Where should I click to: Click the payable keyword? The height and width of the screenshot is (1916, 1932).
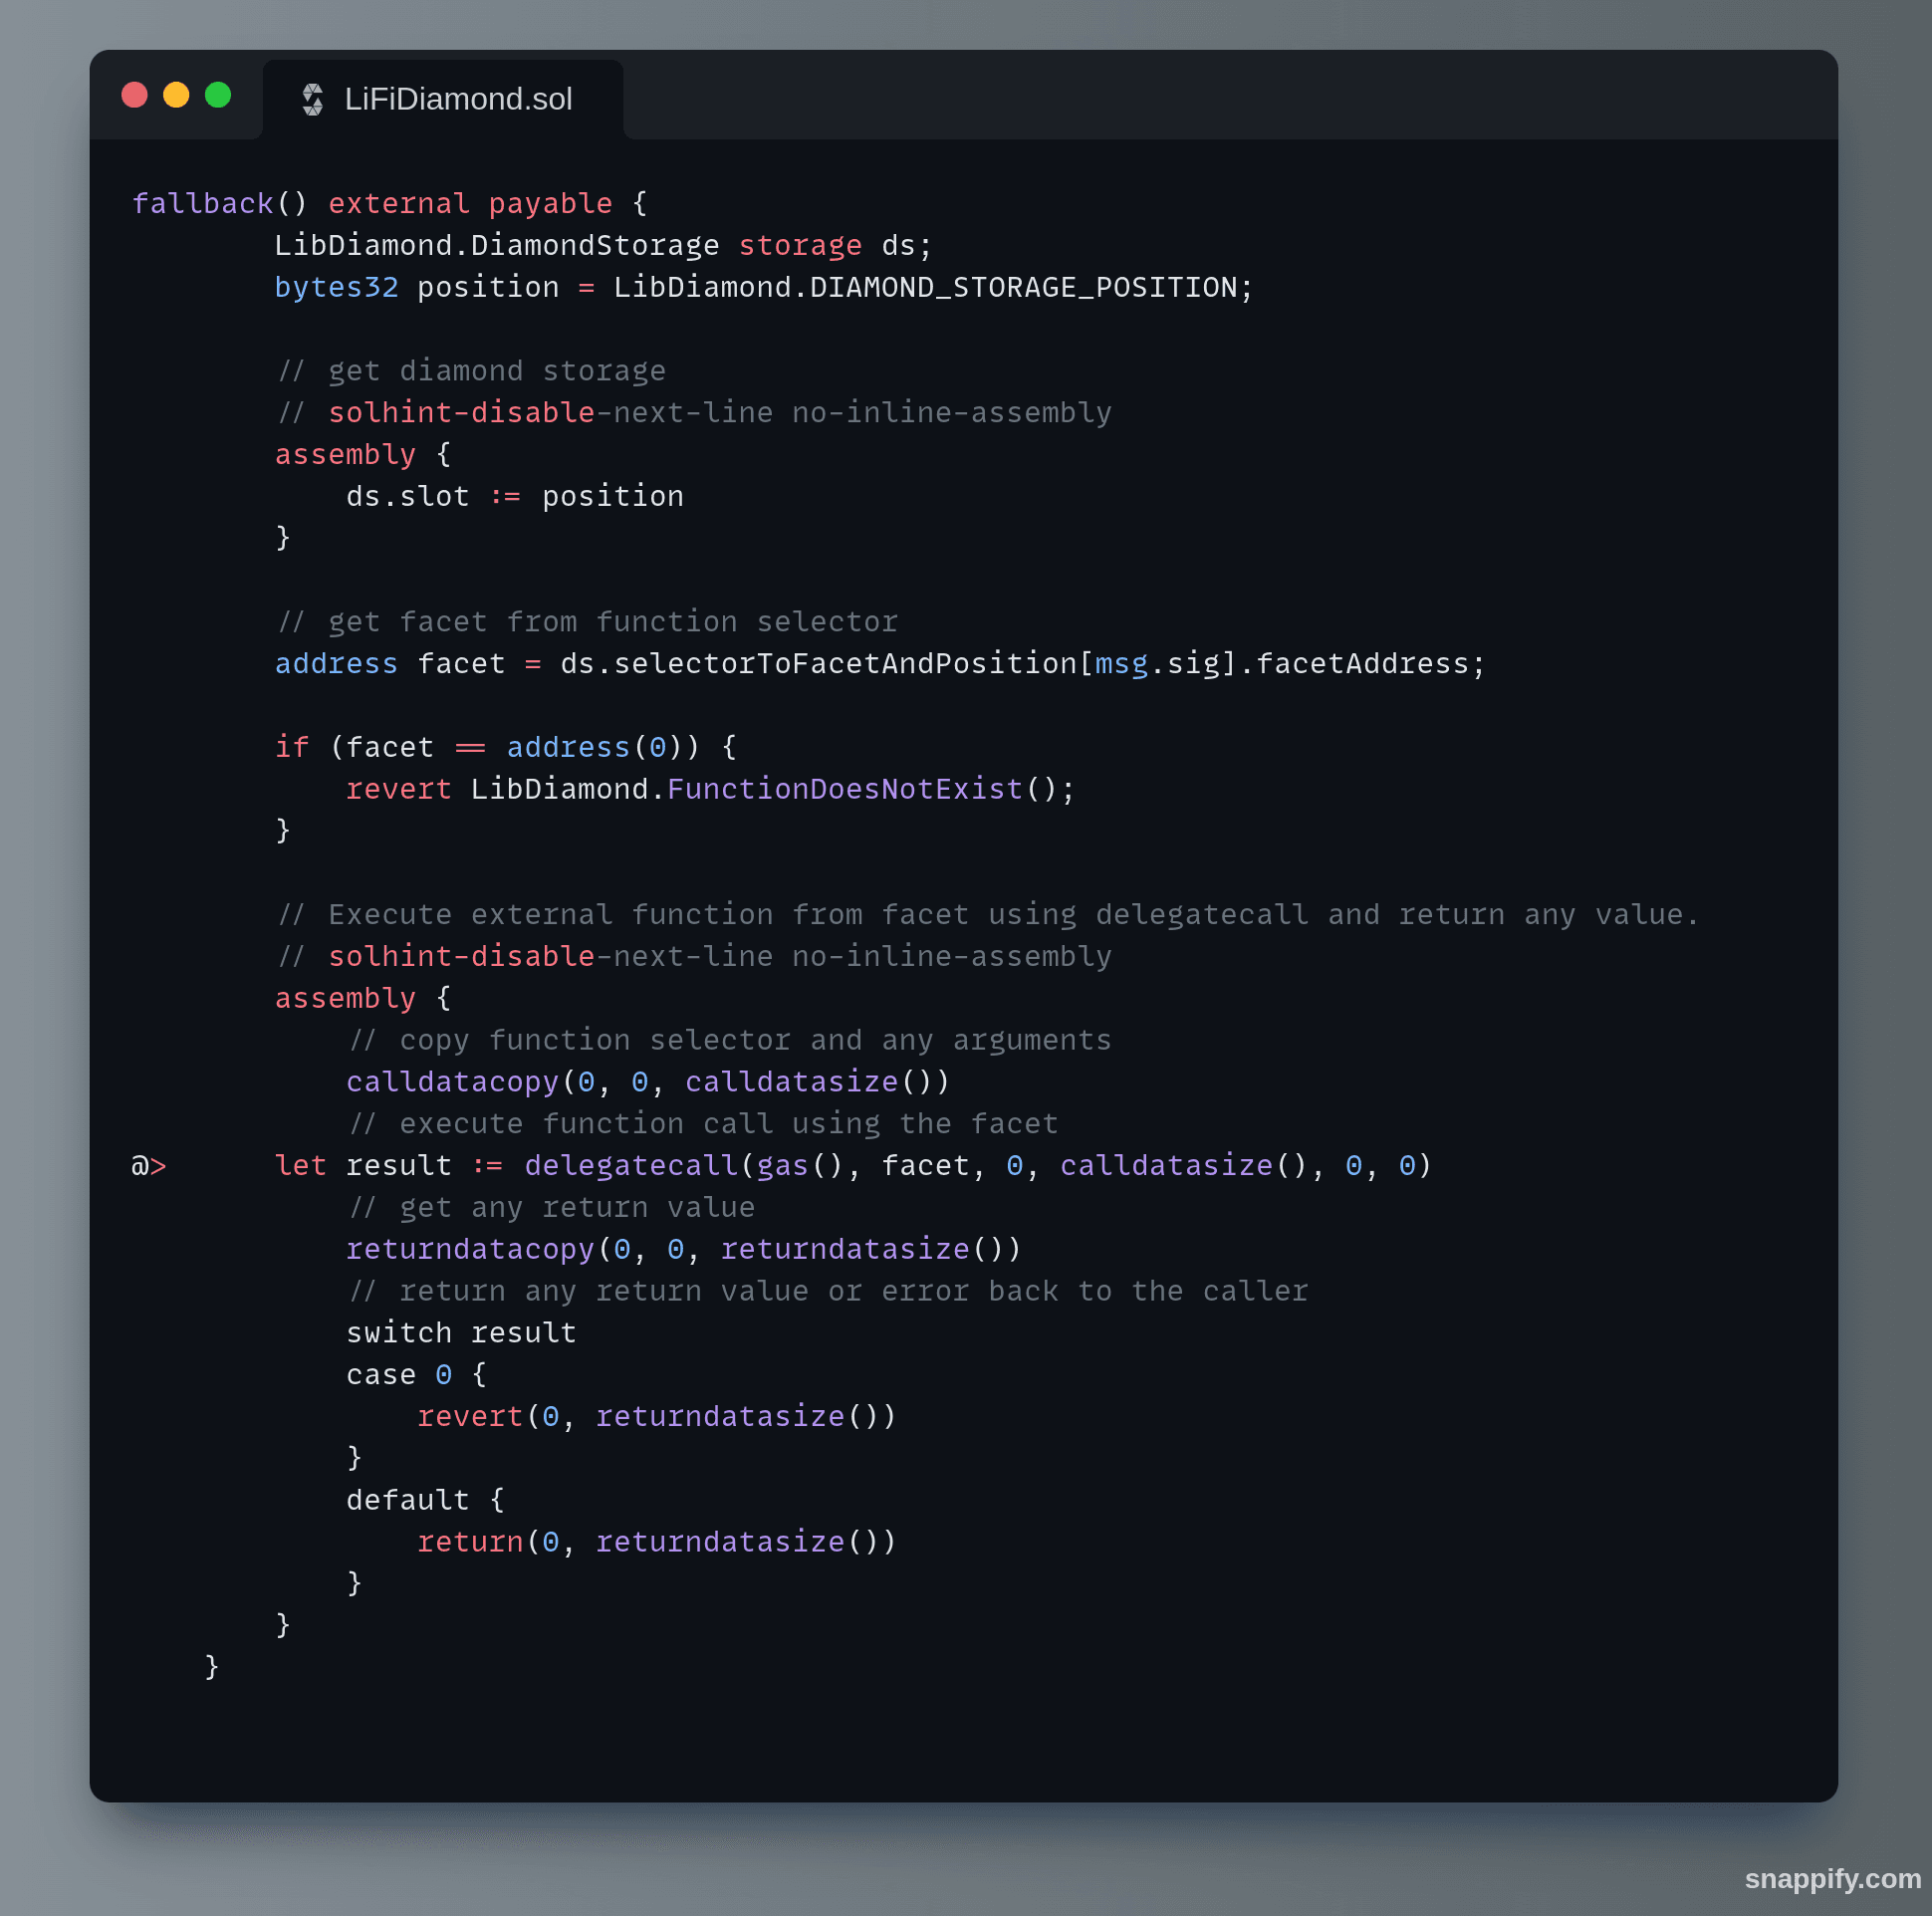[x=550, y=204]
